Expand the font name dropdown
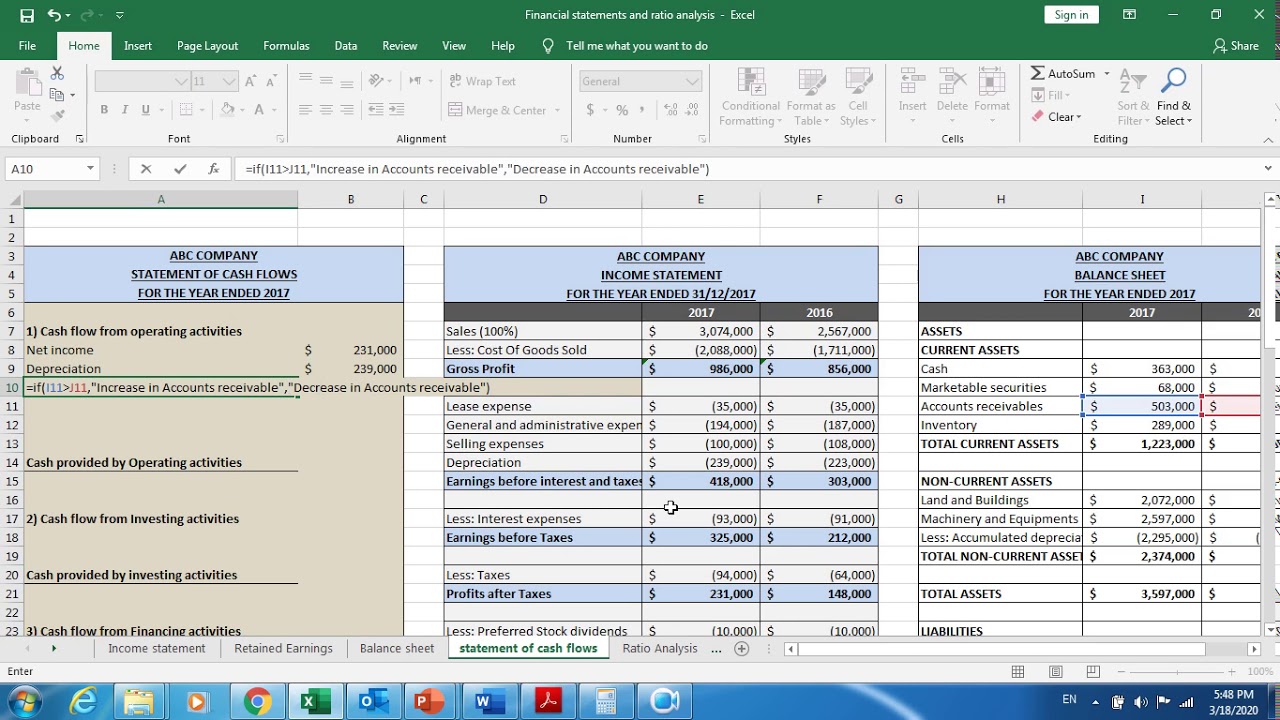Image resolution: width=1280 pixels, height=720 pixels. tap(181, 81)
